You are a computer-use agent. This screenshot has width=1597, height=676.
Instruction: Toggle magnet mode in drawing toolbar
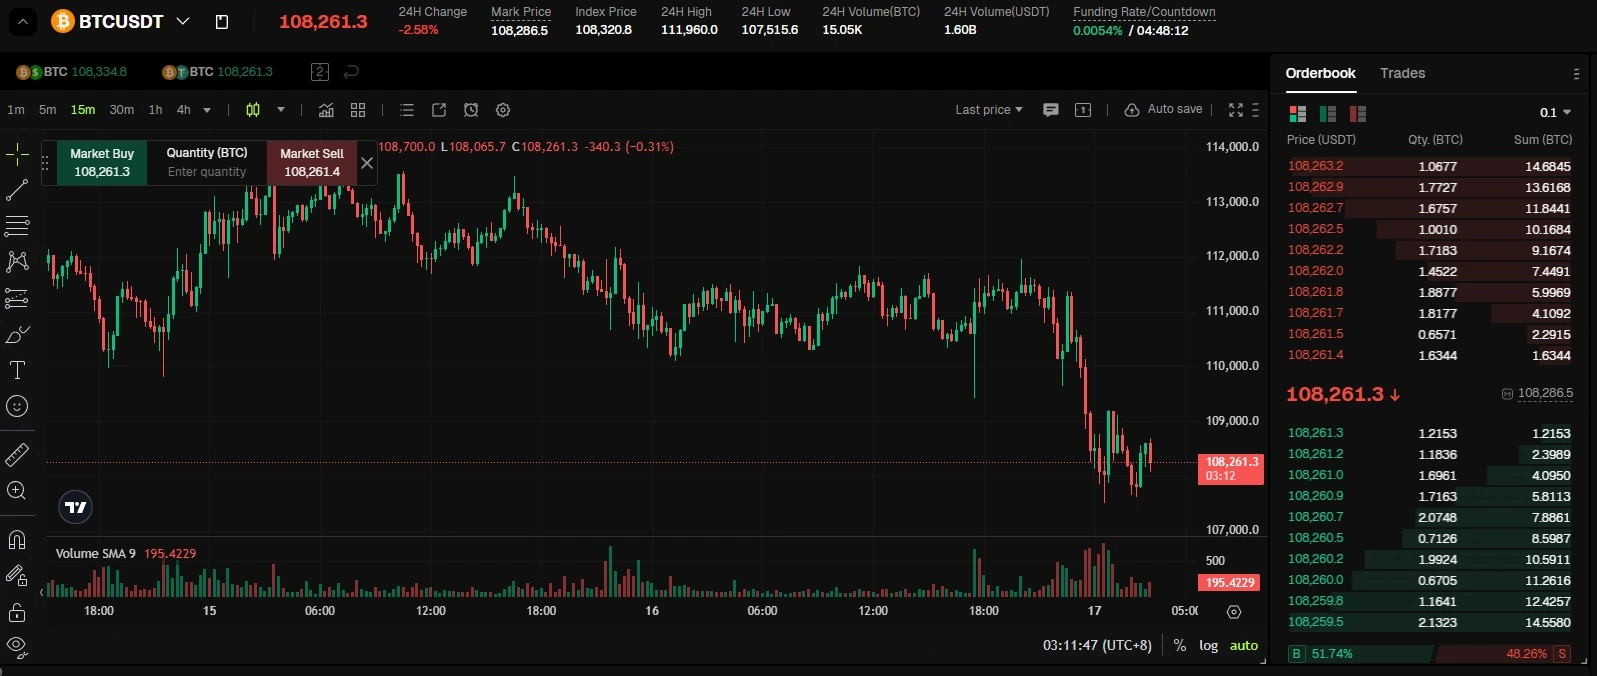pos(17,540)
